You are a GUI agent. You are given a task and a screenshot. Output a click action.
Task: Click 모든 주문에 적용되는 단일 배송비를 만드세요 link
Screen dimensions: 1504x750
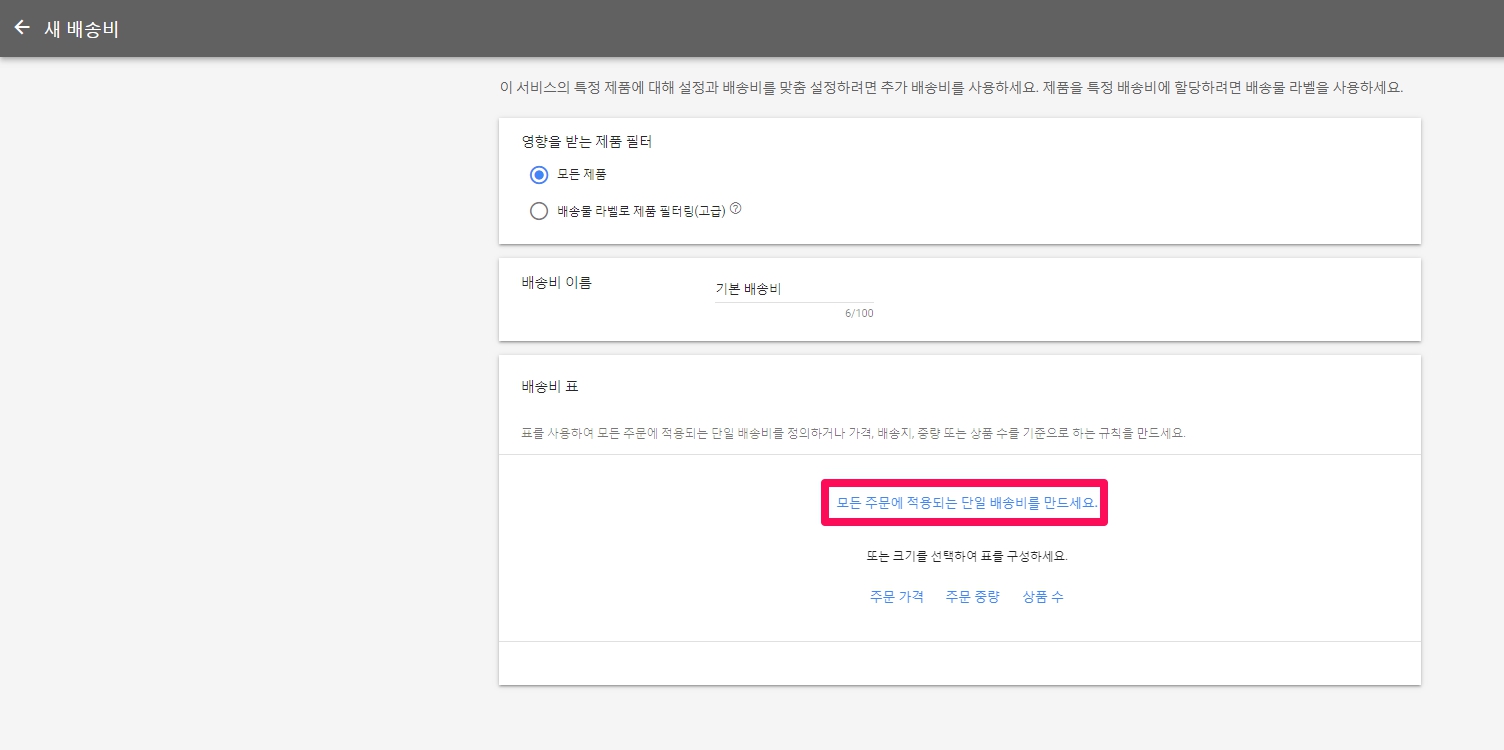click(966, 503)
